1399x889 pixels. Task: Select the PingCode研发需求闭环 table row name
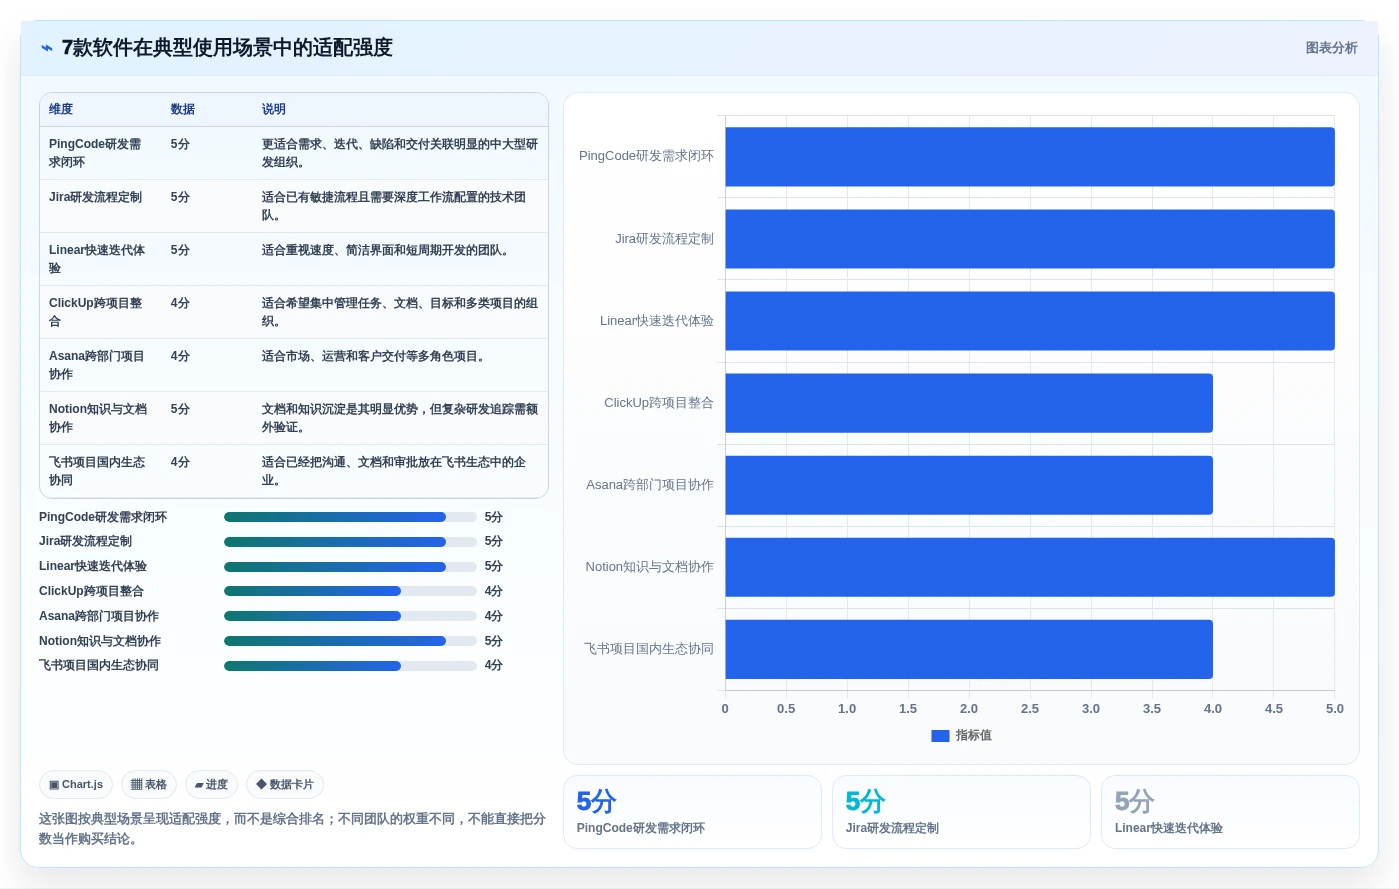click(x=96, y=153)
